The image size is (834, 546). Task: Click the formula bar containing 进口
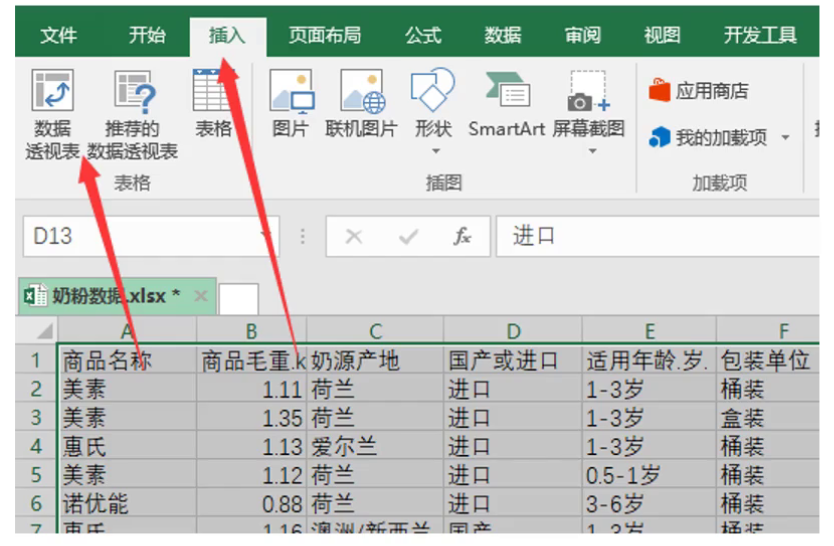click(657, 236)
